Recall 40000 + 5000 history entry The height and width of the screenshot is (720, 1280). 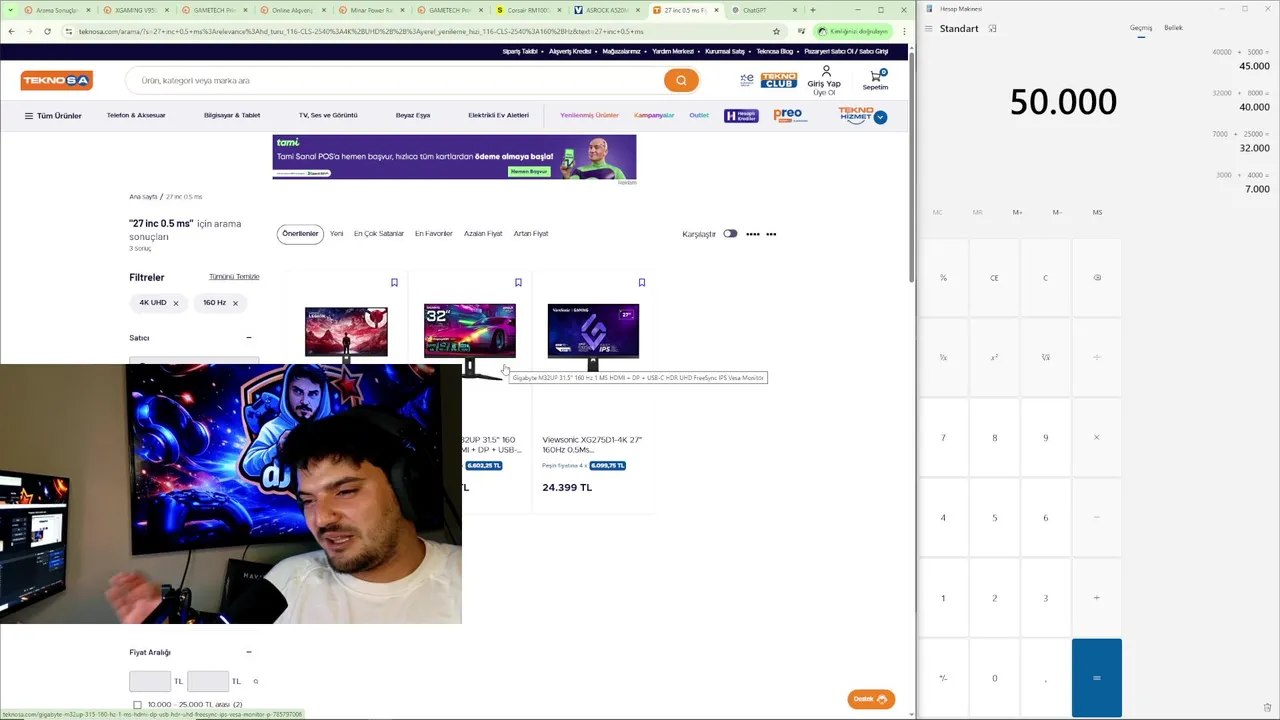tap(1240, 59)
